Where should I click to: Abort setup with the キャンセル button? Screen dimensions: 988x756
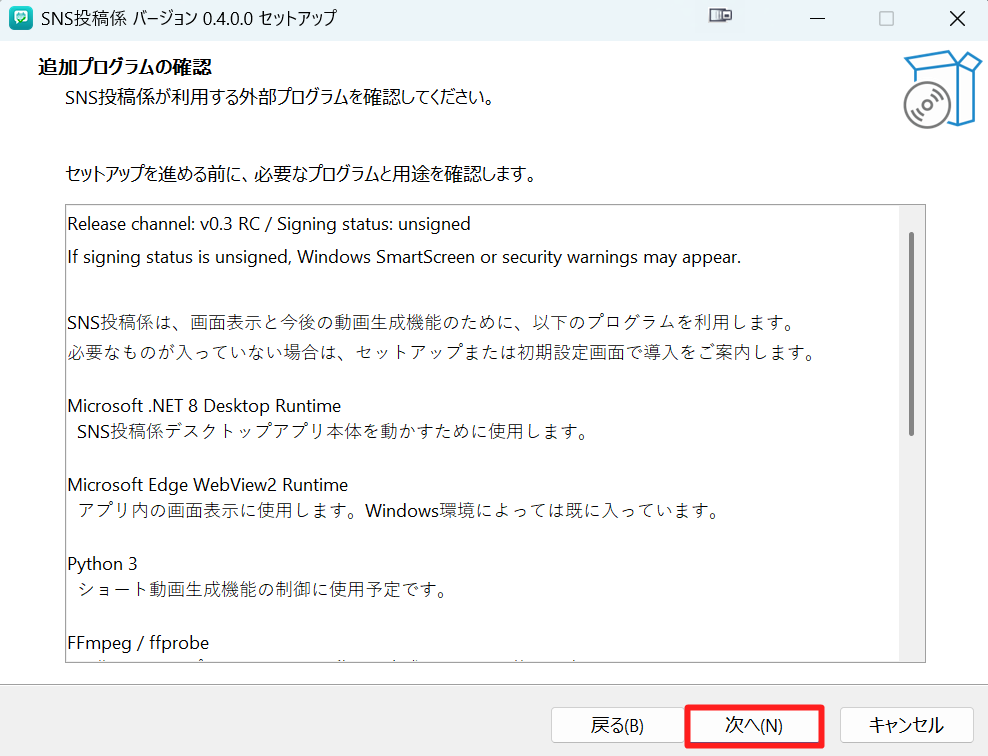tap(906, 725)
